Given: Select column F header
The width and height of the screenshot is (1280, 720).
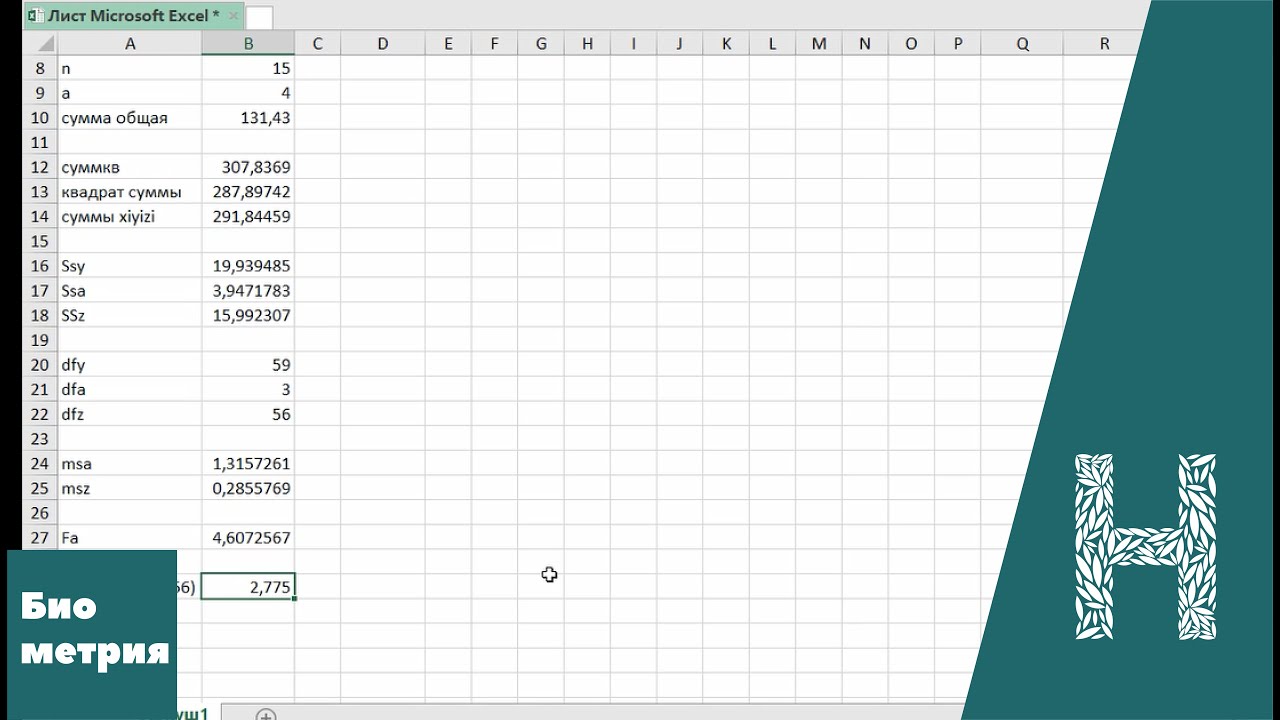Looking at the screenshot, I should [x=494, y=44].
